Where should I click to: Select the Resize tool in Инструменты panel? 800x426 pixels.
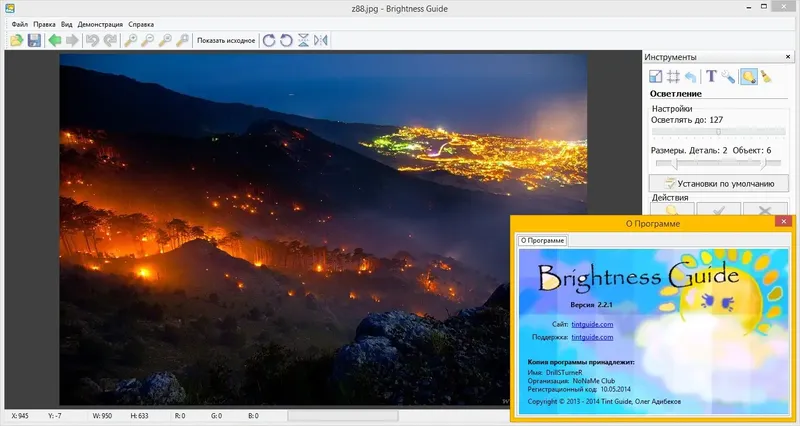[x=656, y=77]
